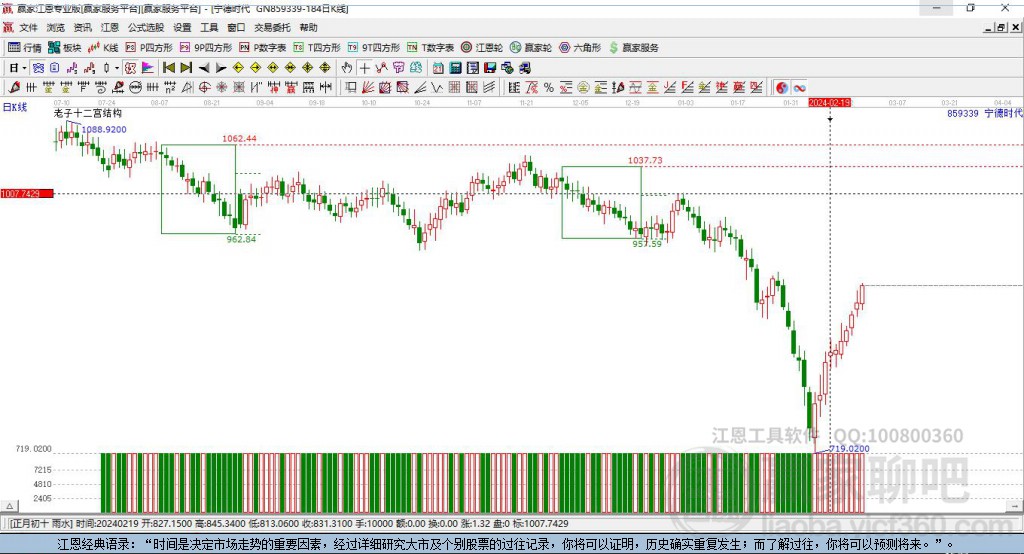Open the 板块 sectors view
The width and height of the screenshot is (1024, 554).
(x=65, y=48)
